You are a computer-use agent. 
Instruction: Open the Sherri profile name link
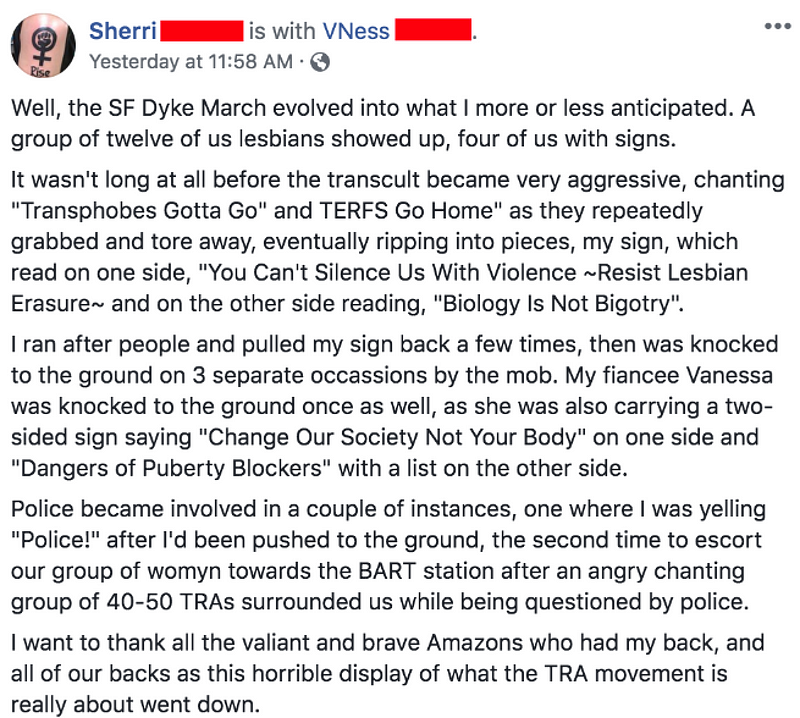tap(122, 31)
